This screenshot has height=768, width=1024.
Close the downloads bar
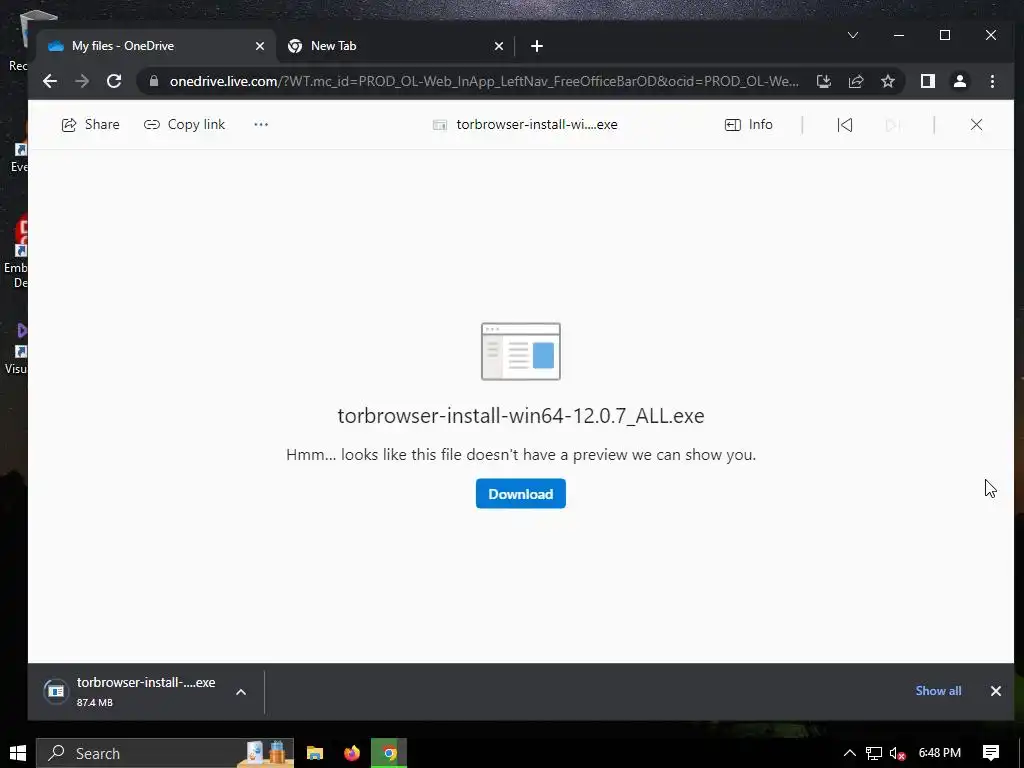(996, 691)
